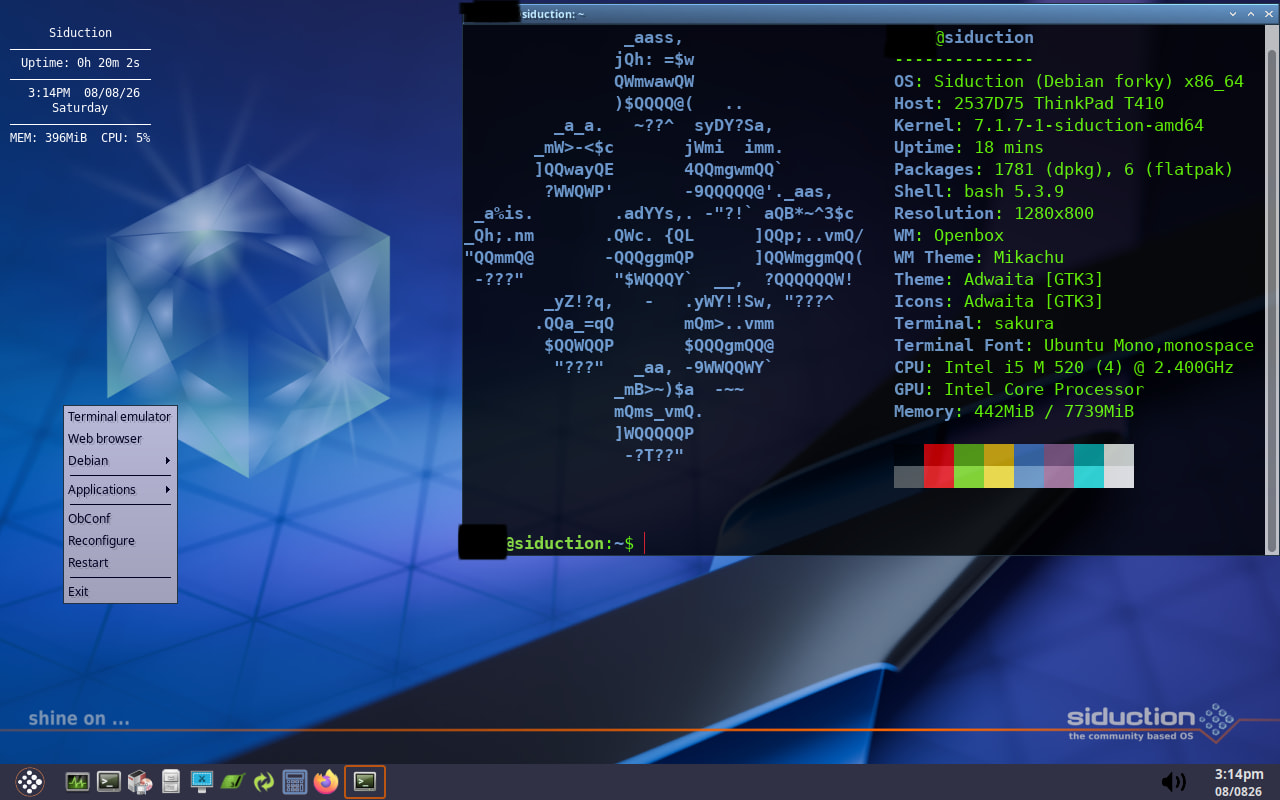Select Reconfigure in the Openbox menu
The image size is (1280, 800).
[120, 541]
